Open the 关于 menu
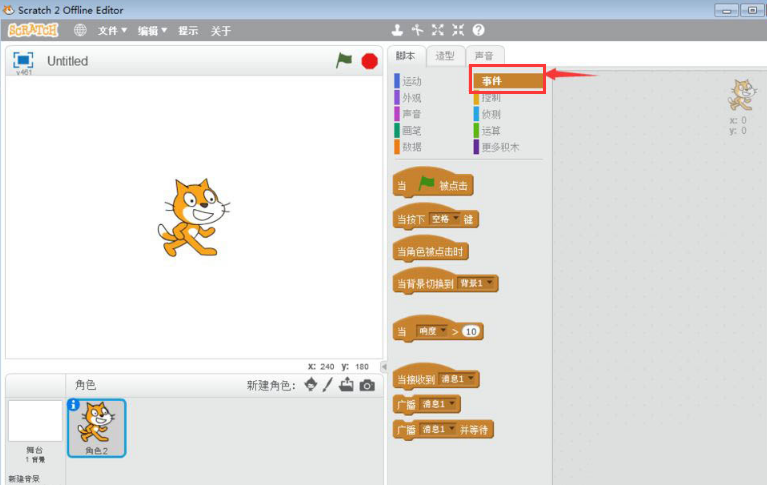Image resolution: width=767 pixels, height=485 pixels. coord(221,31)
